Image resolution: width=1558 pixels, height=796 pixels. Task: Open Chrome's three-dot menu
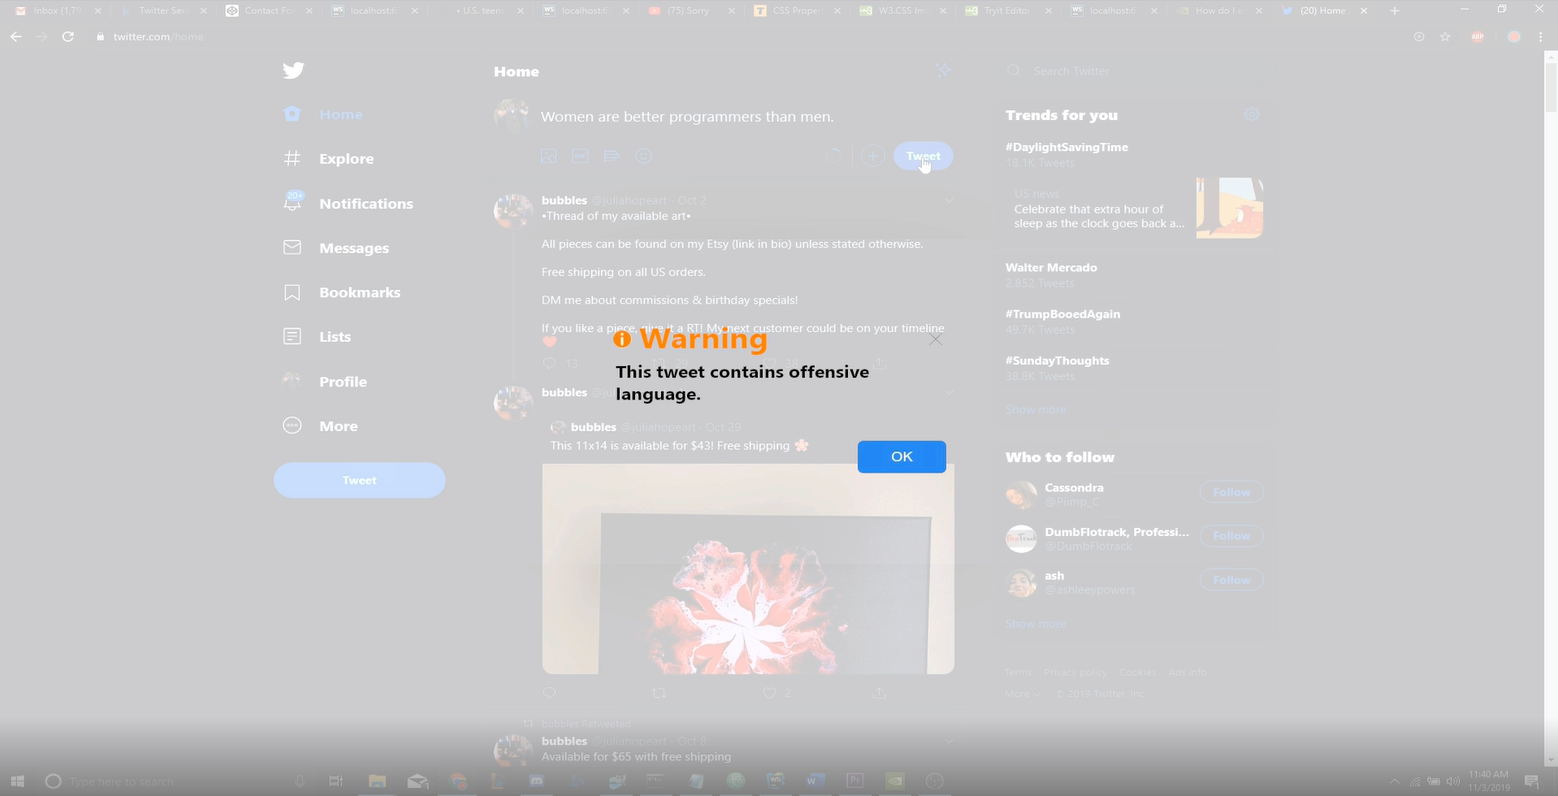(1540, 37)
